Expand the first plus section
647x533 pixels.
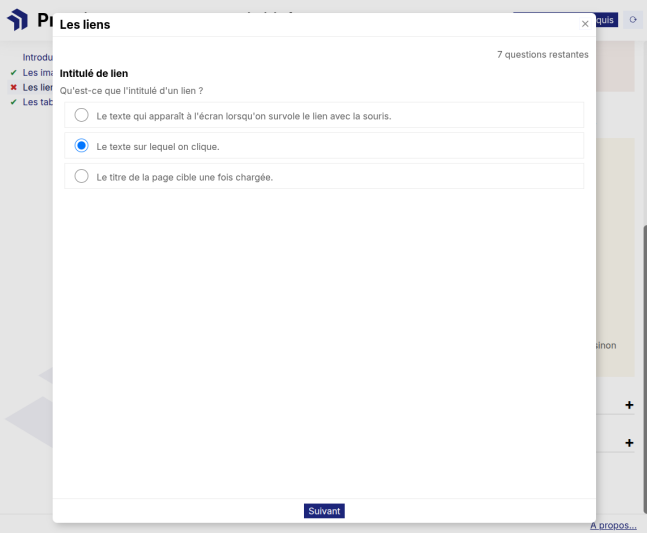pos(629,405)
